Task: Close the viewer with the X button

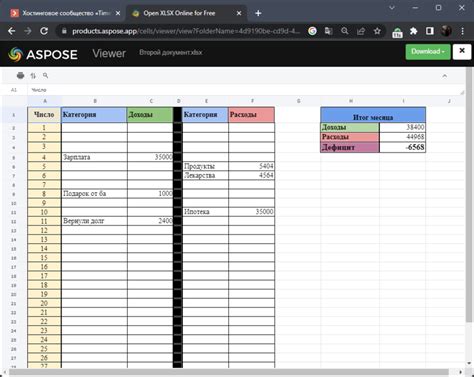Action: [462, 51]
